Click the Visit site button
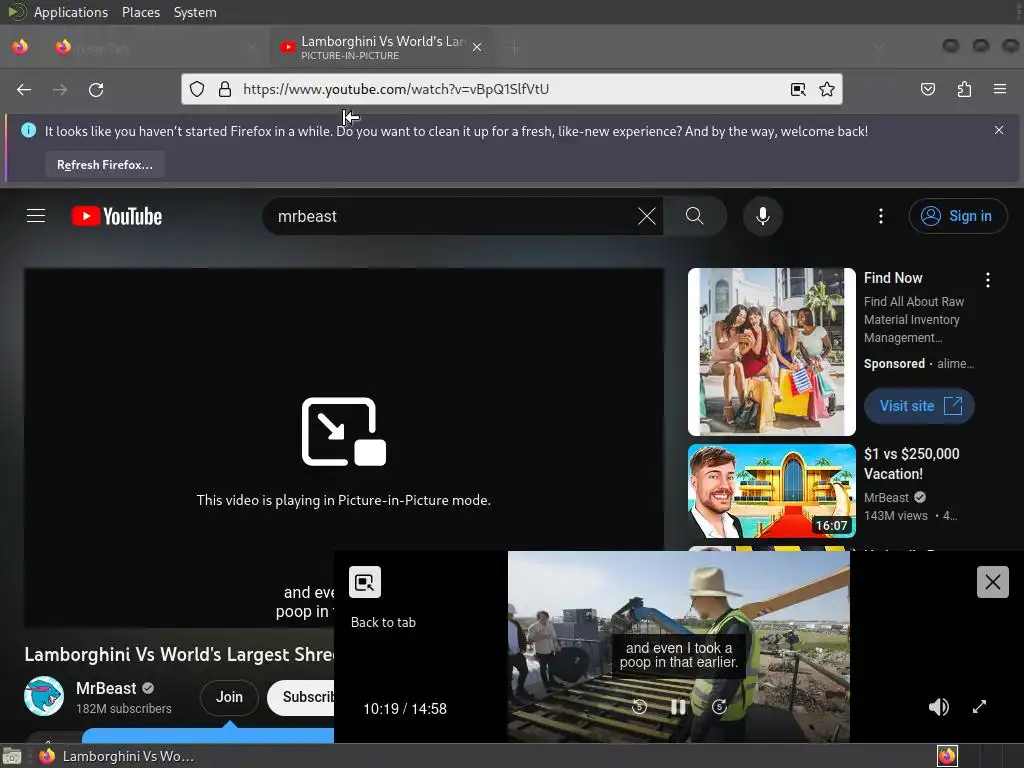Screen dimensions: 1024x768 click(x=919, y=406)
